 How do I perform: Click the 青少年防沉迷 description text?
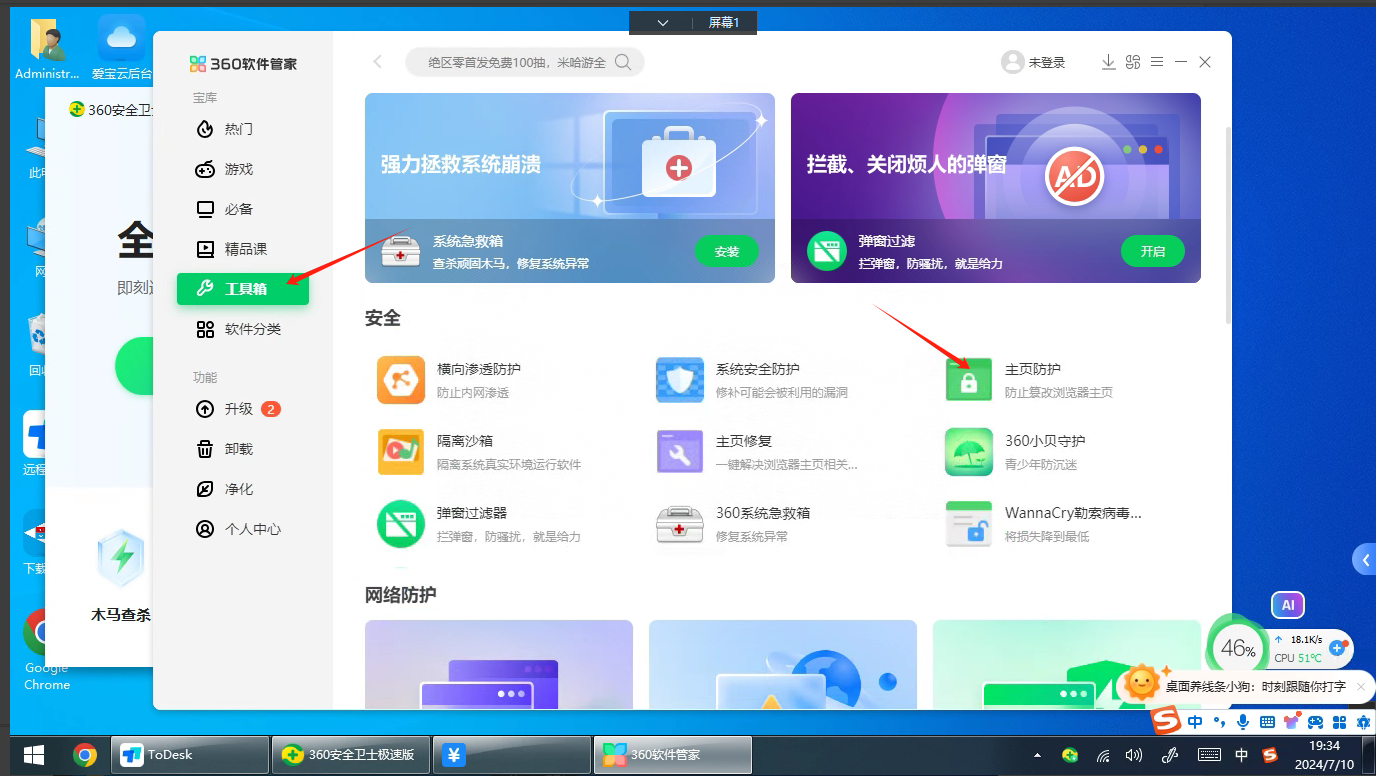(x=1041, y=465)
